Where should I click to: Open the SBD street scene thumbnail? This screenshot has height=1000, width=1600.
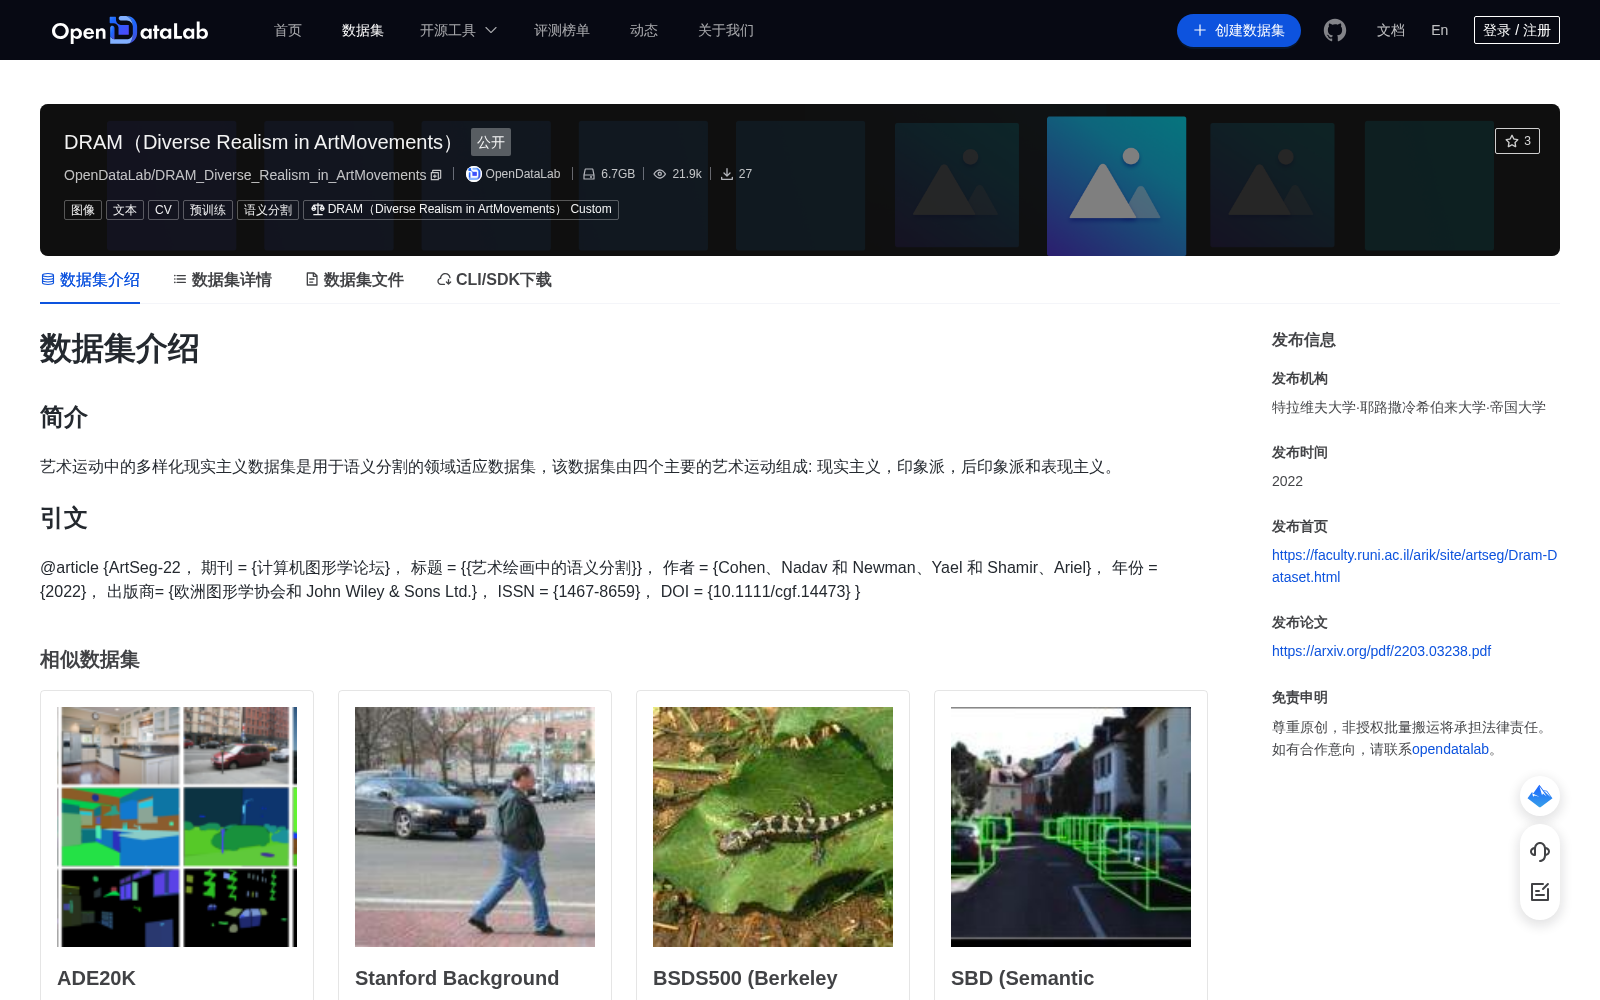1071,827
